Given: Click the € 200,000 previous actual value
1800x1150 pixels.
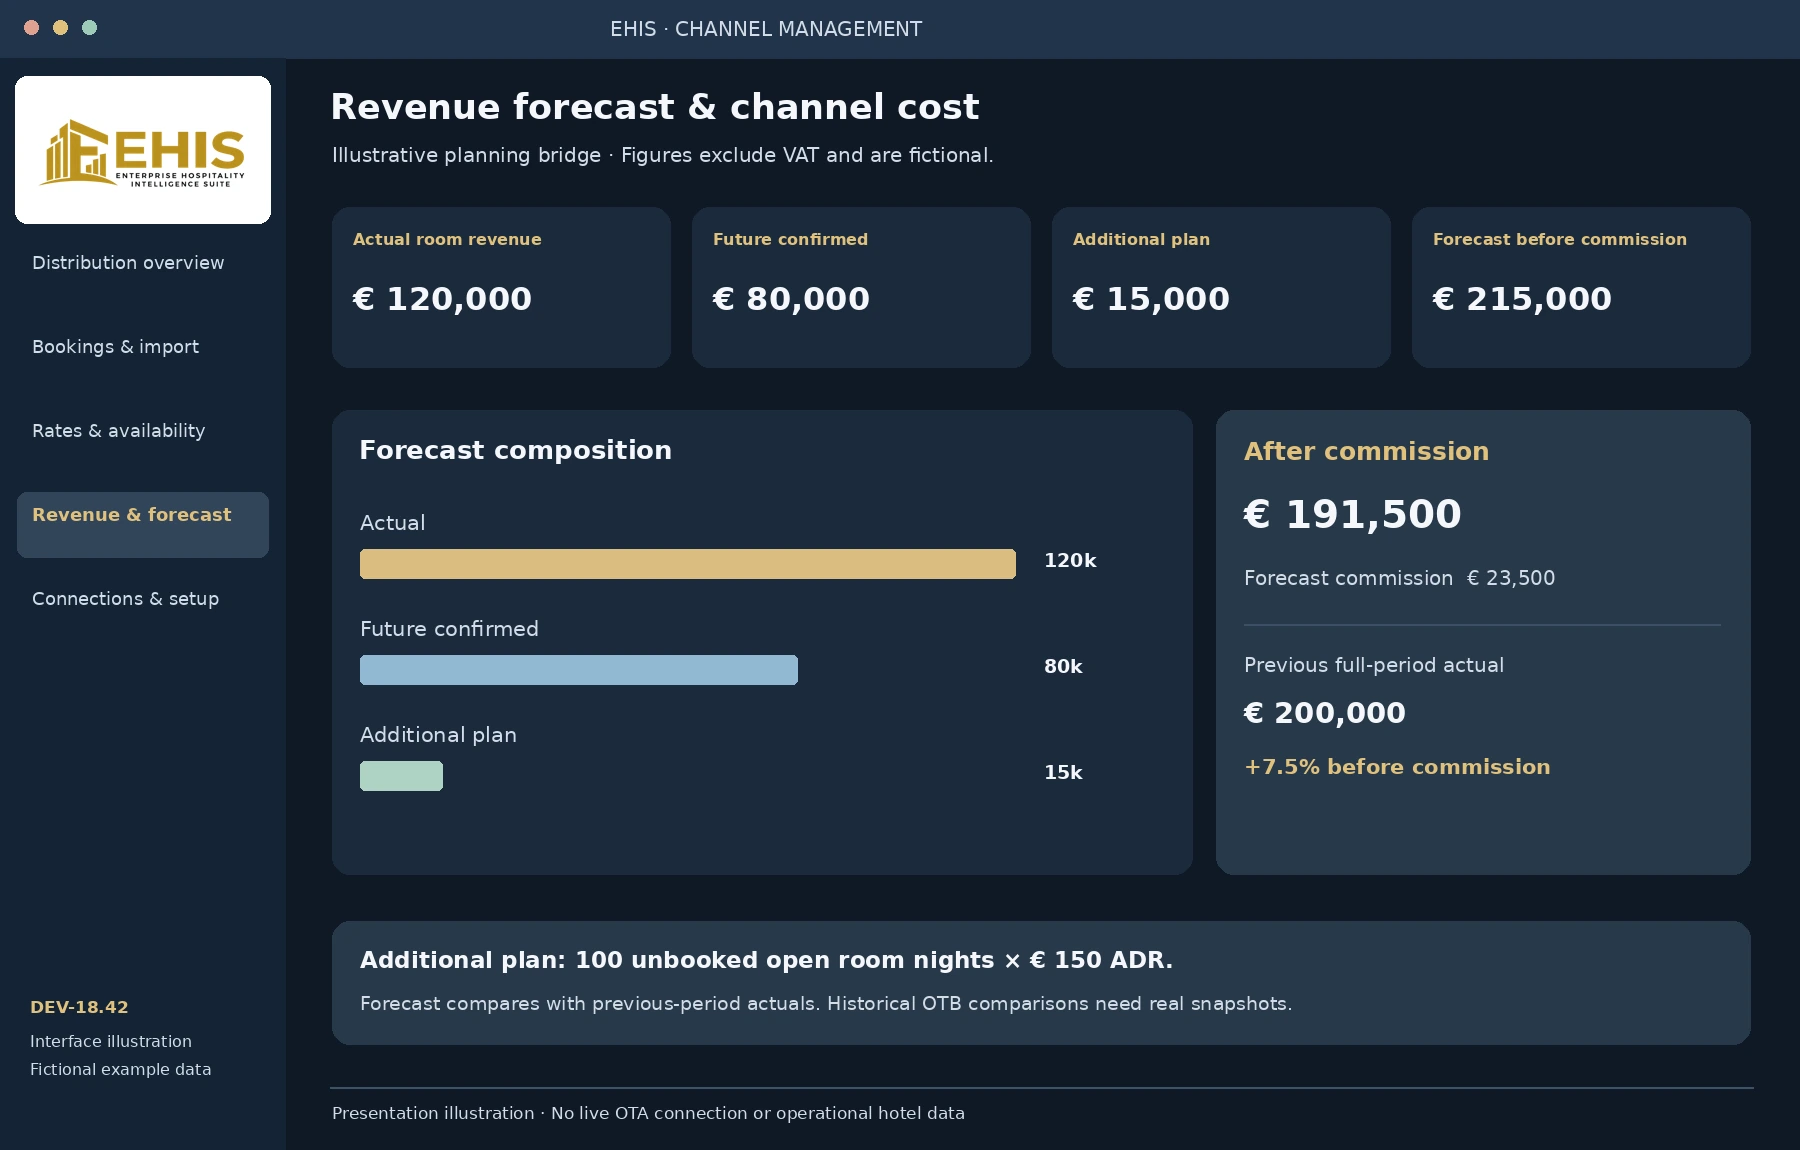Looking at the screenshot, I should pyautogui.click(x=1324, y=713).
